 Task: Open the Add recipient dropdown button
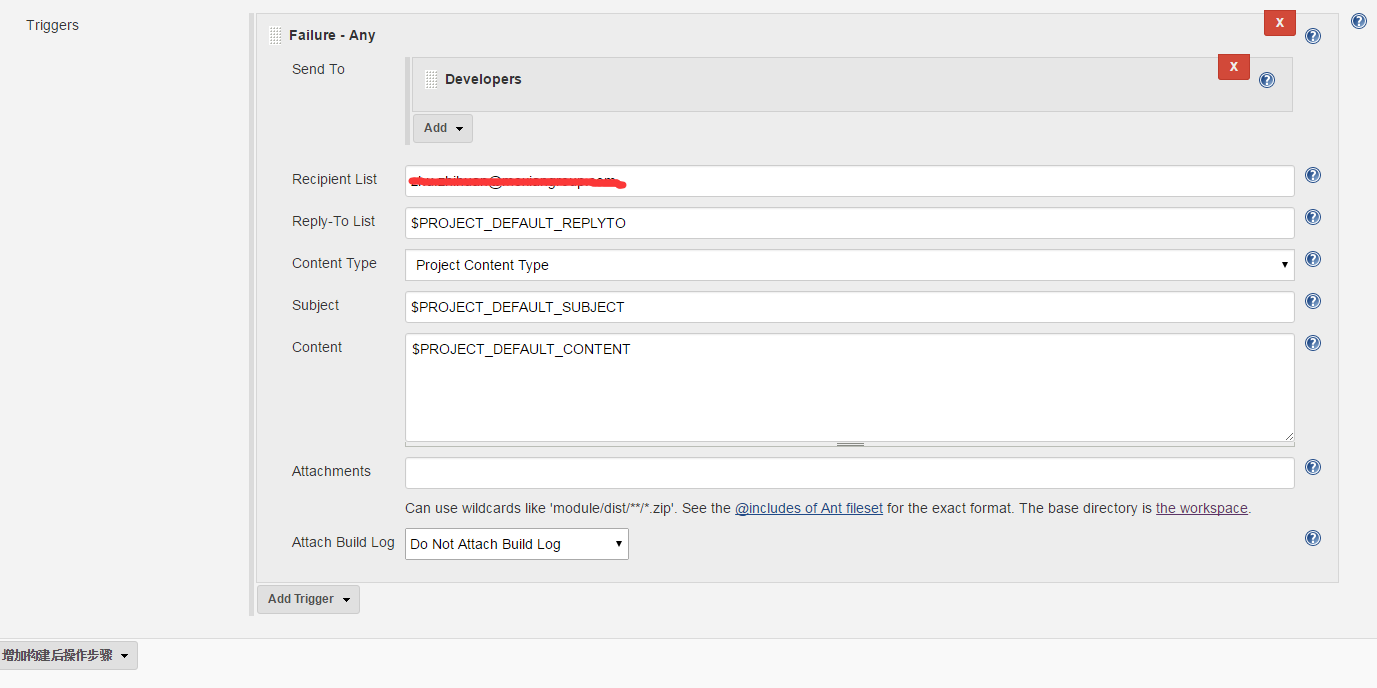(x=443, y=128)
